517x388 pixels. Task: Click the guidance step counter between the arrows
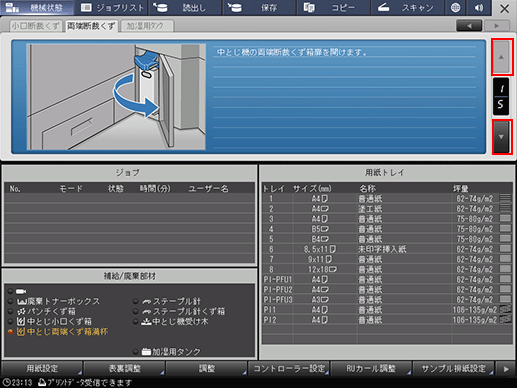[x=501, y=97]
